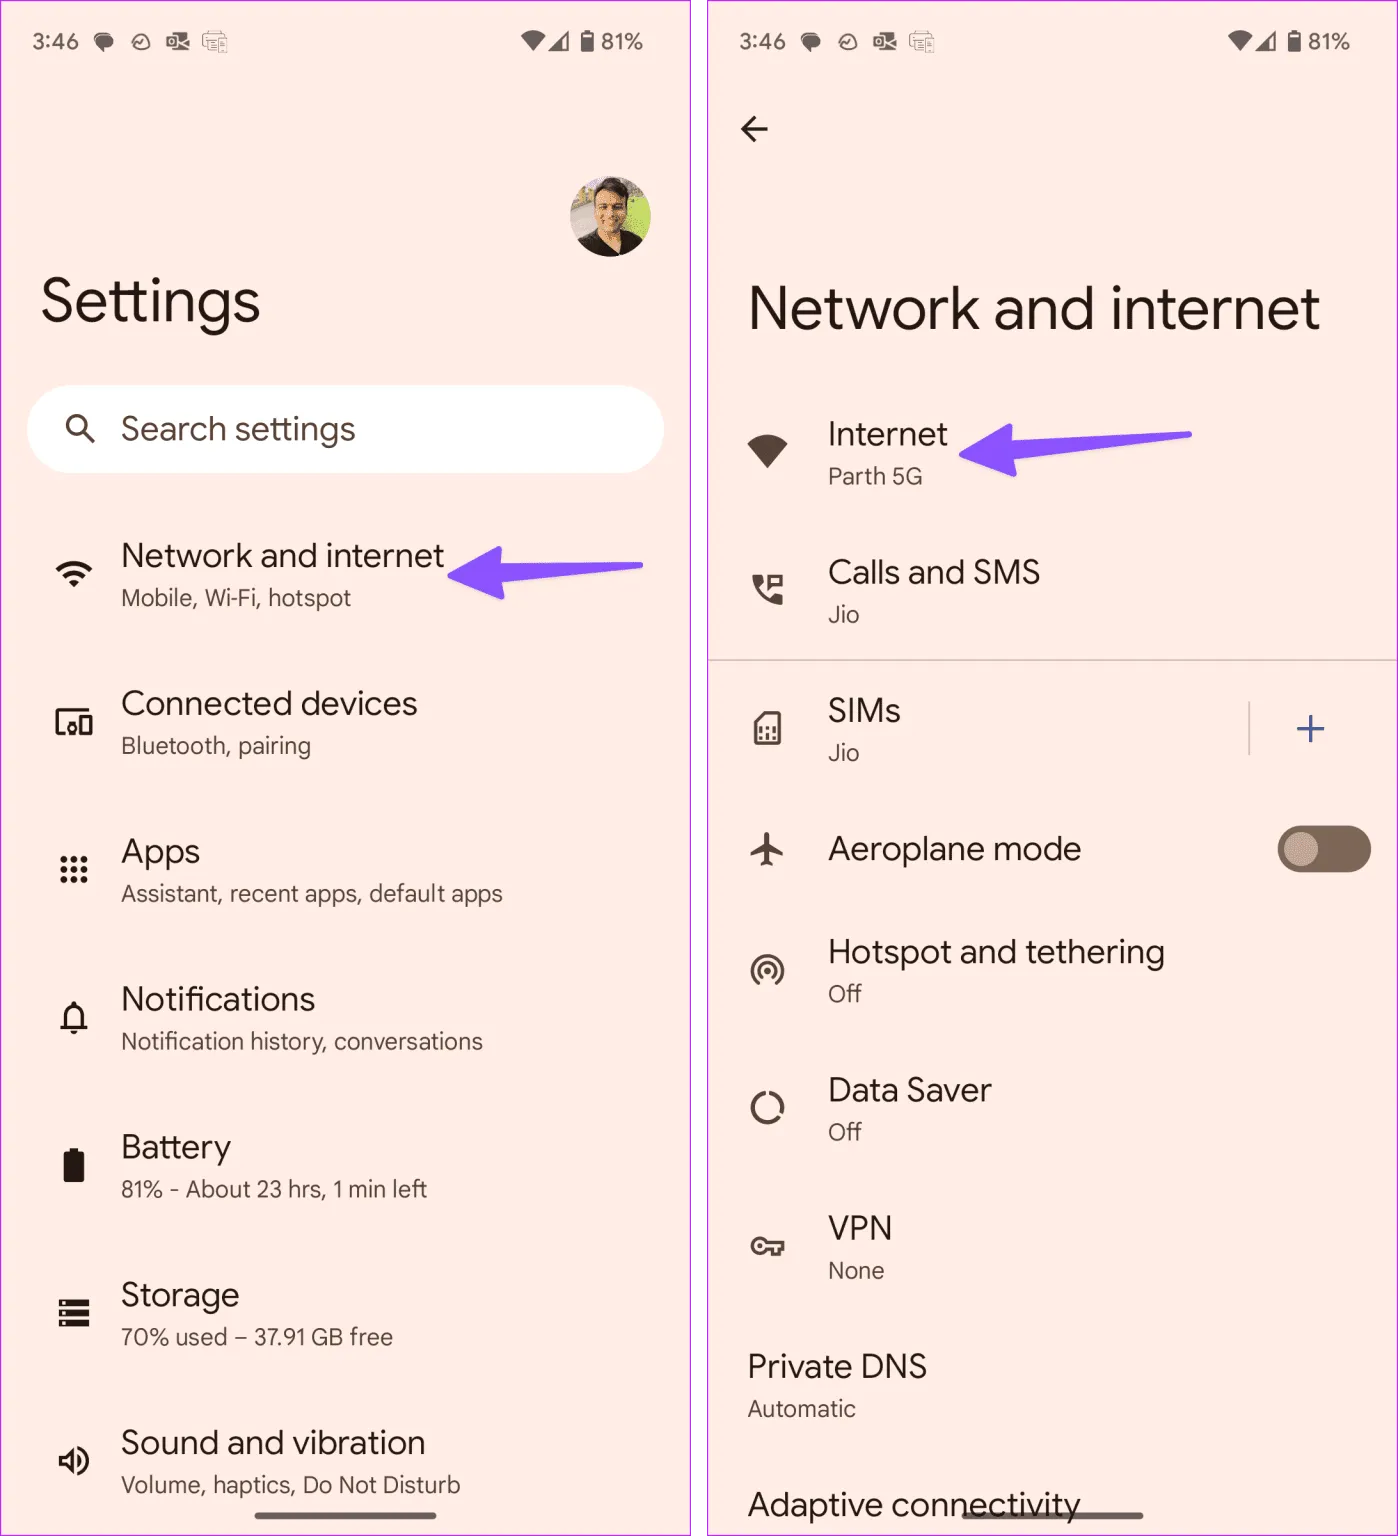Toggle the Aeroplane mode switch
The height and width of the screenshot is (1536, 1398).
click(1323, 849)
